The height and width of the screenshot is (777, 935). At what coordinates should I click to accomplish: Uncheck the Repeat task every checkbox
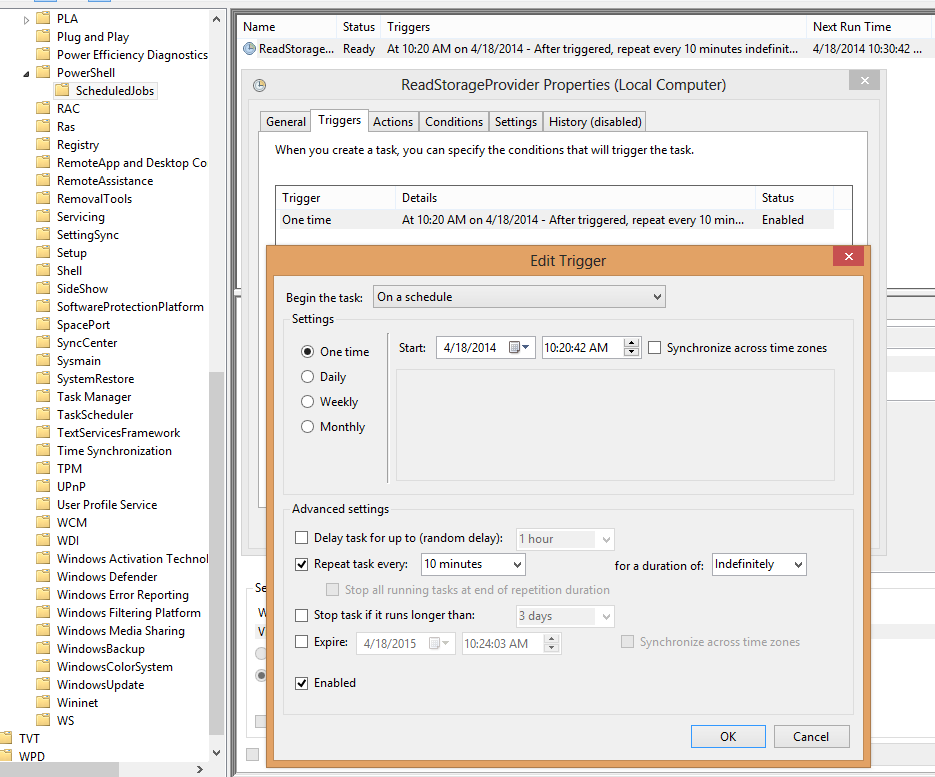[302, 564]
